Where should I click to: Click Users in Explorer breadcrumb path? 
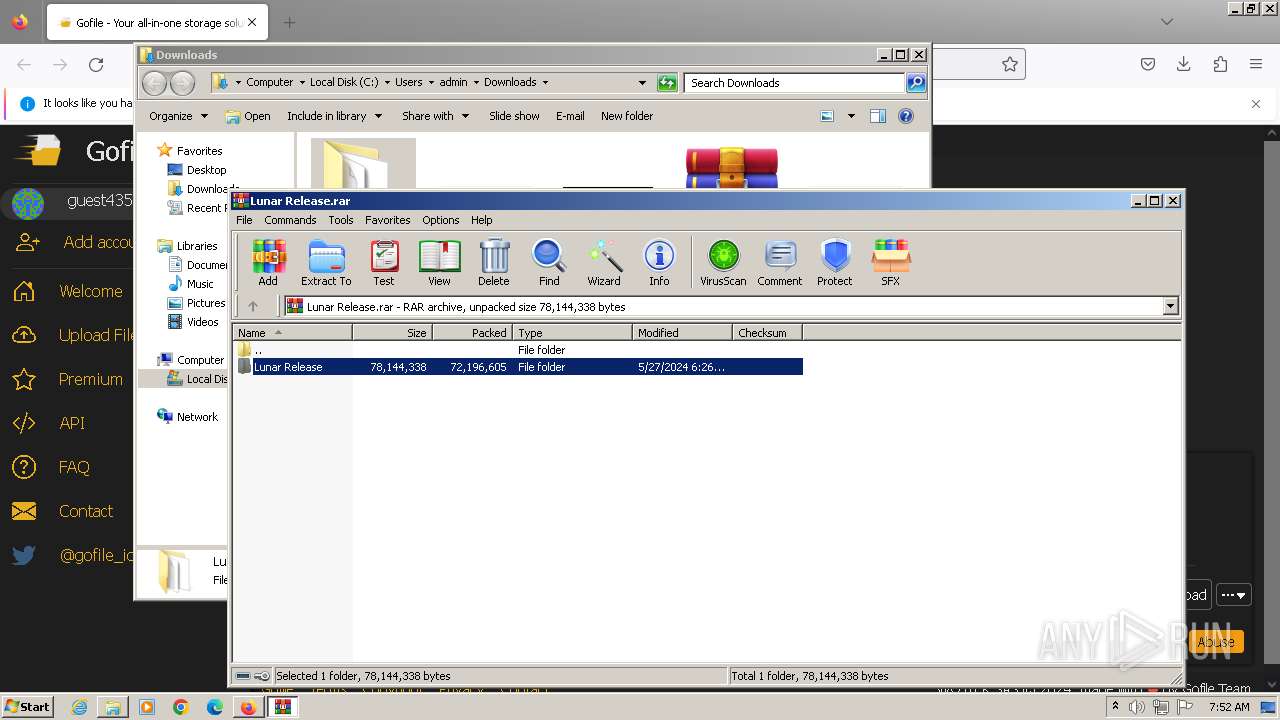point(408,82)
